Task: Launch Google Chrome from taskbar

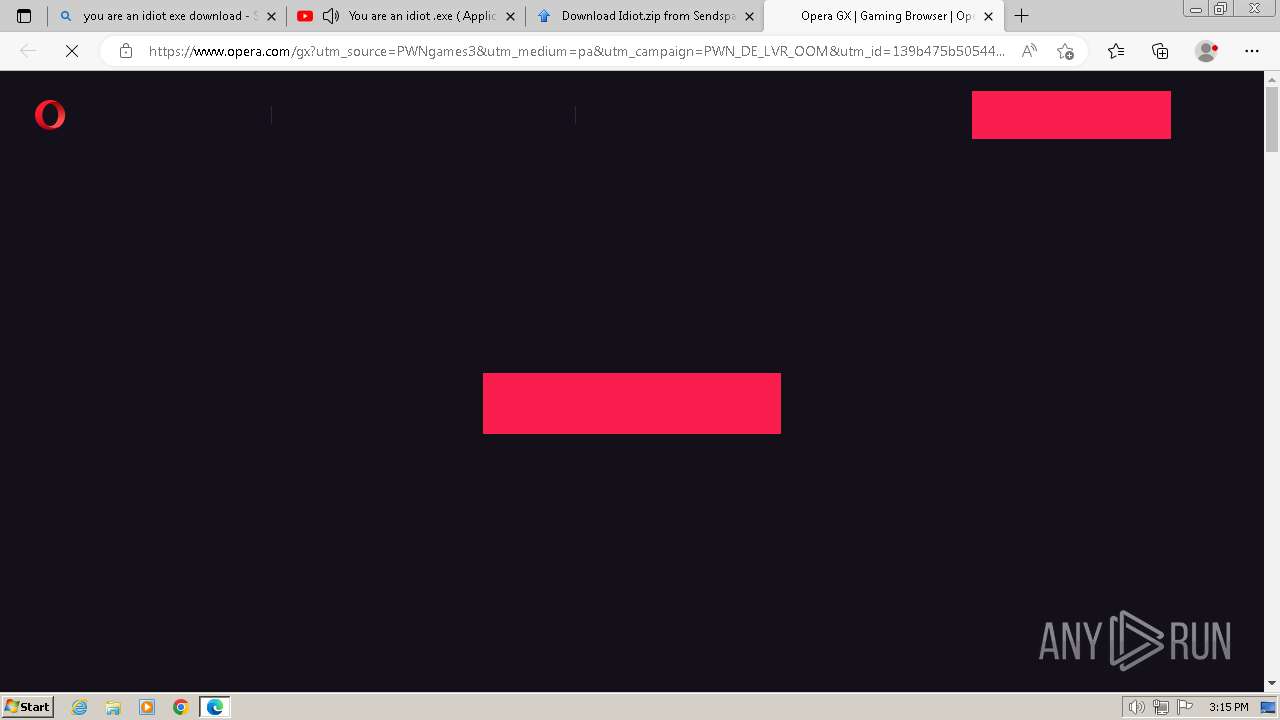Action: 181,707
